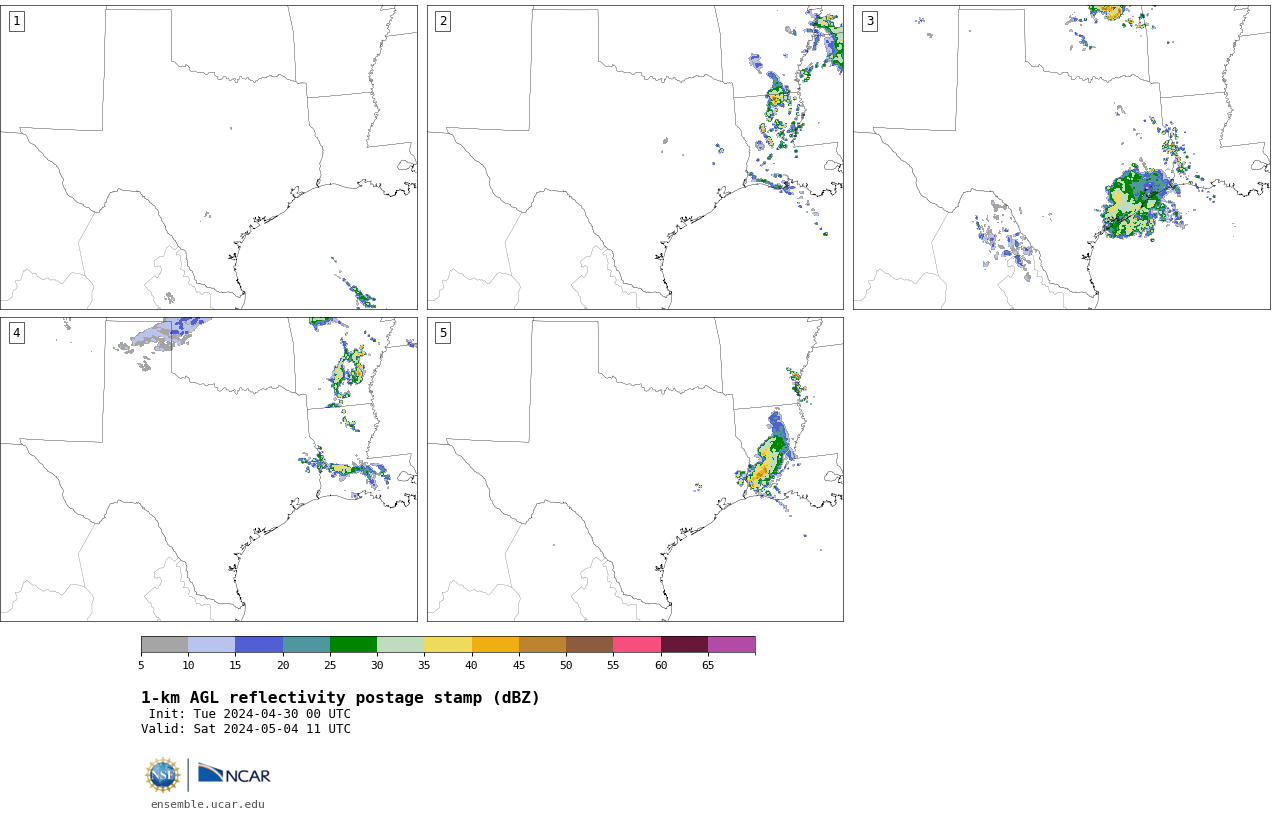Click the 'Valid: Sat 2024-05-04 11 UTC' line
This screenshot has height=815, width=1280.
pos(246,729)
